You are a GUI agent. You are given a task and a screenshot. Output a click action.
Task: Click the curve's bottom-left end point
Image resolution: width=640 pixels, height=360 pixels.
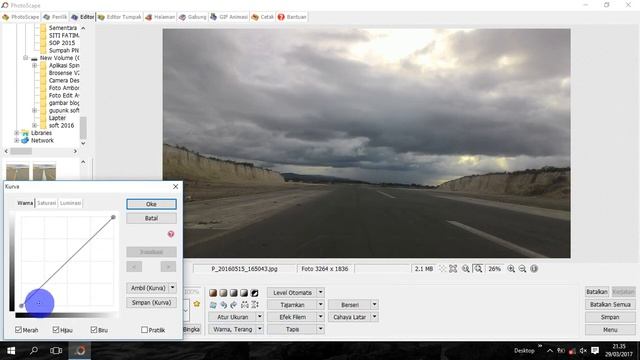point(21,306)
